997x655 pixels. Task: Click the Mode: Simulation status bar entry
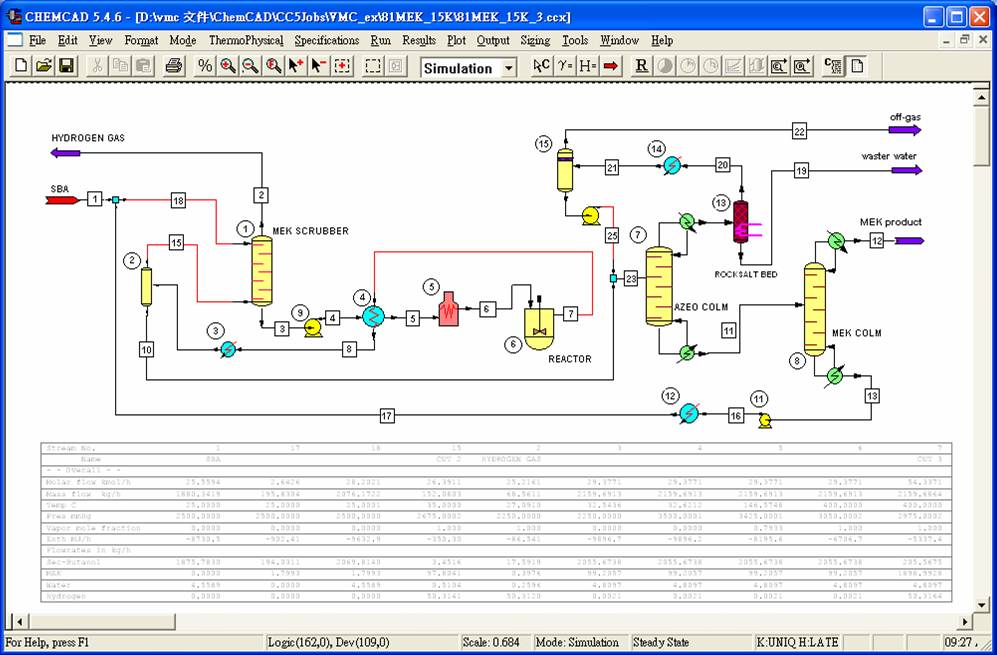pyautogui.click(x=577, y=642)
